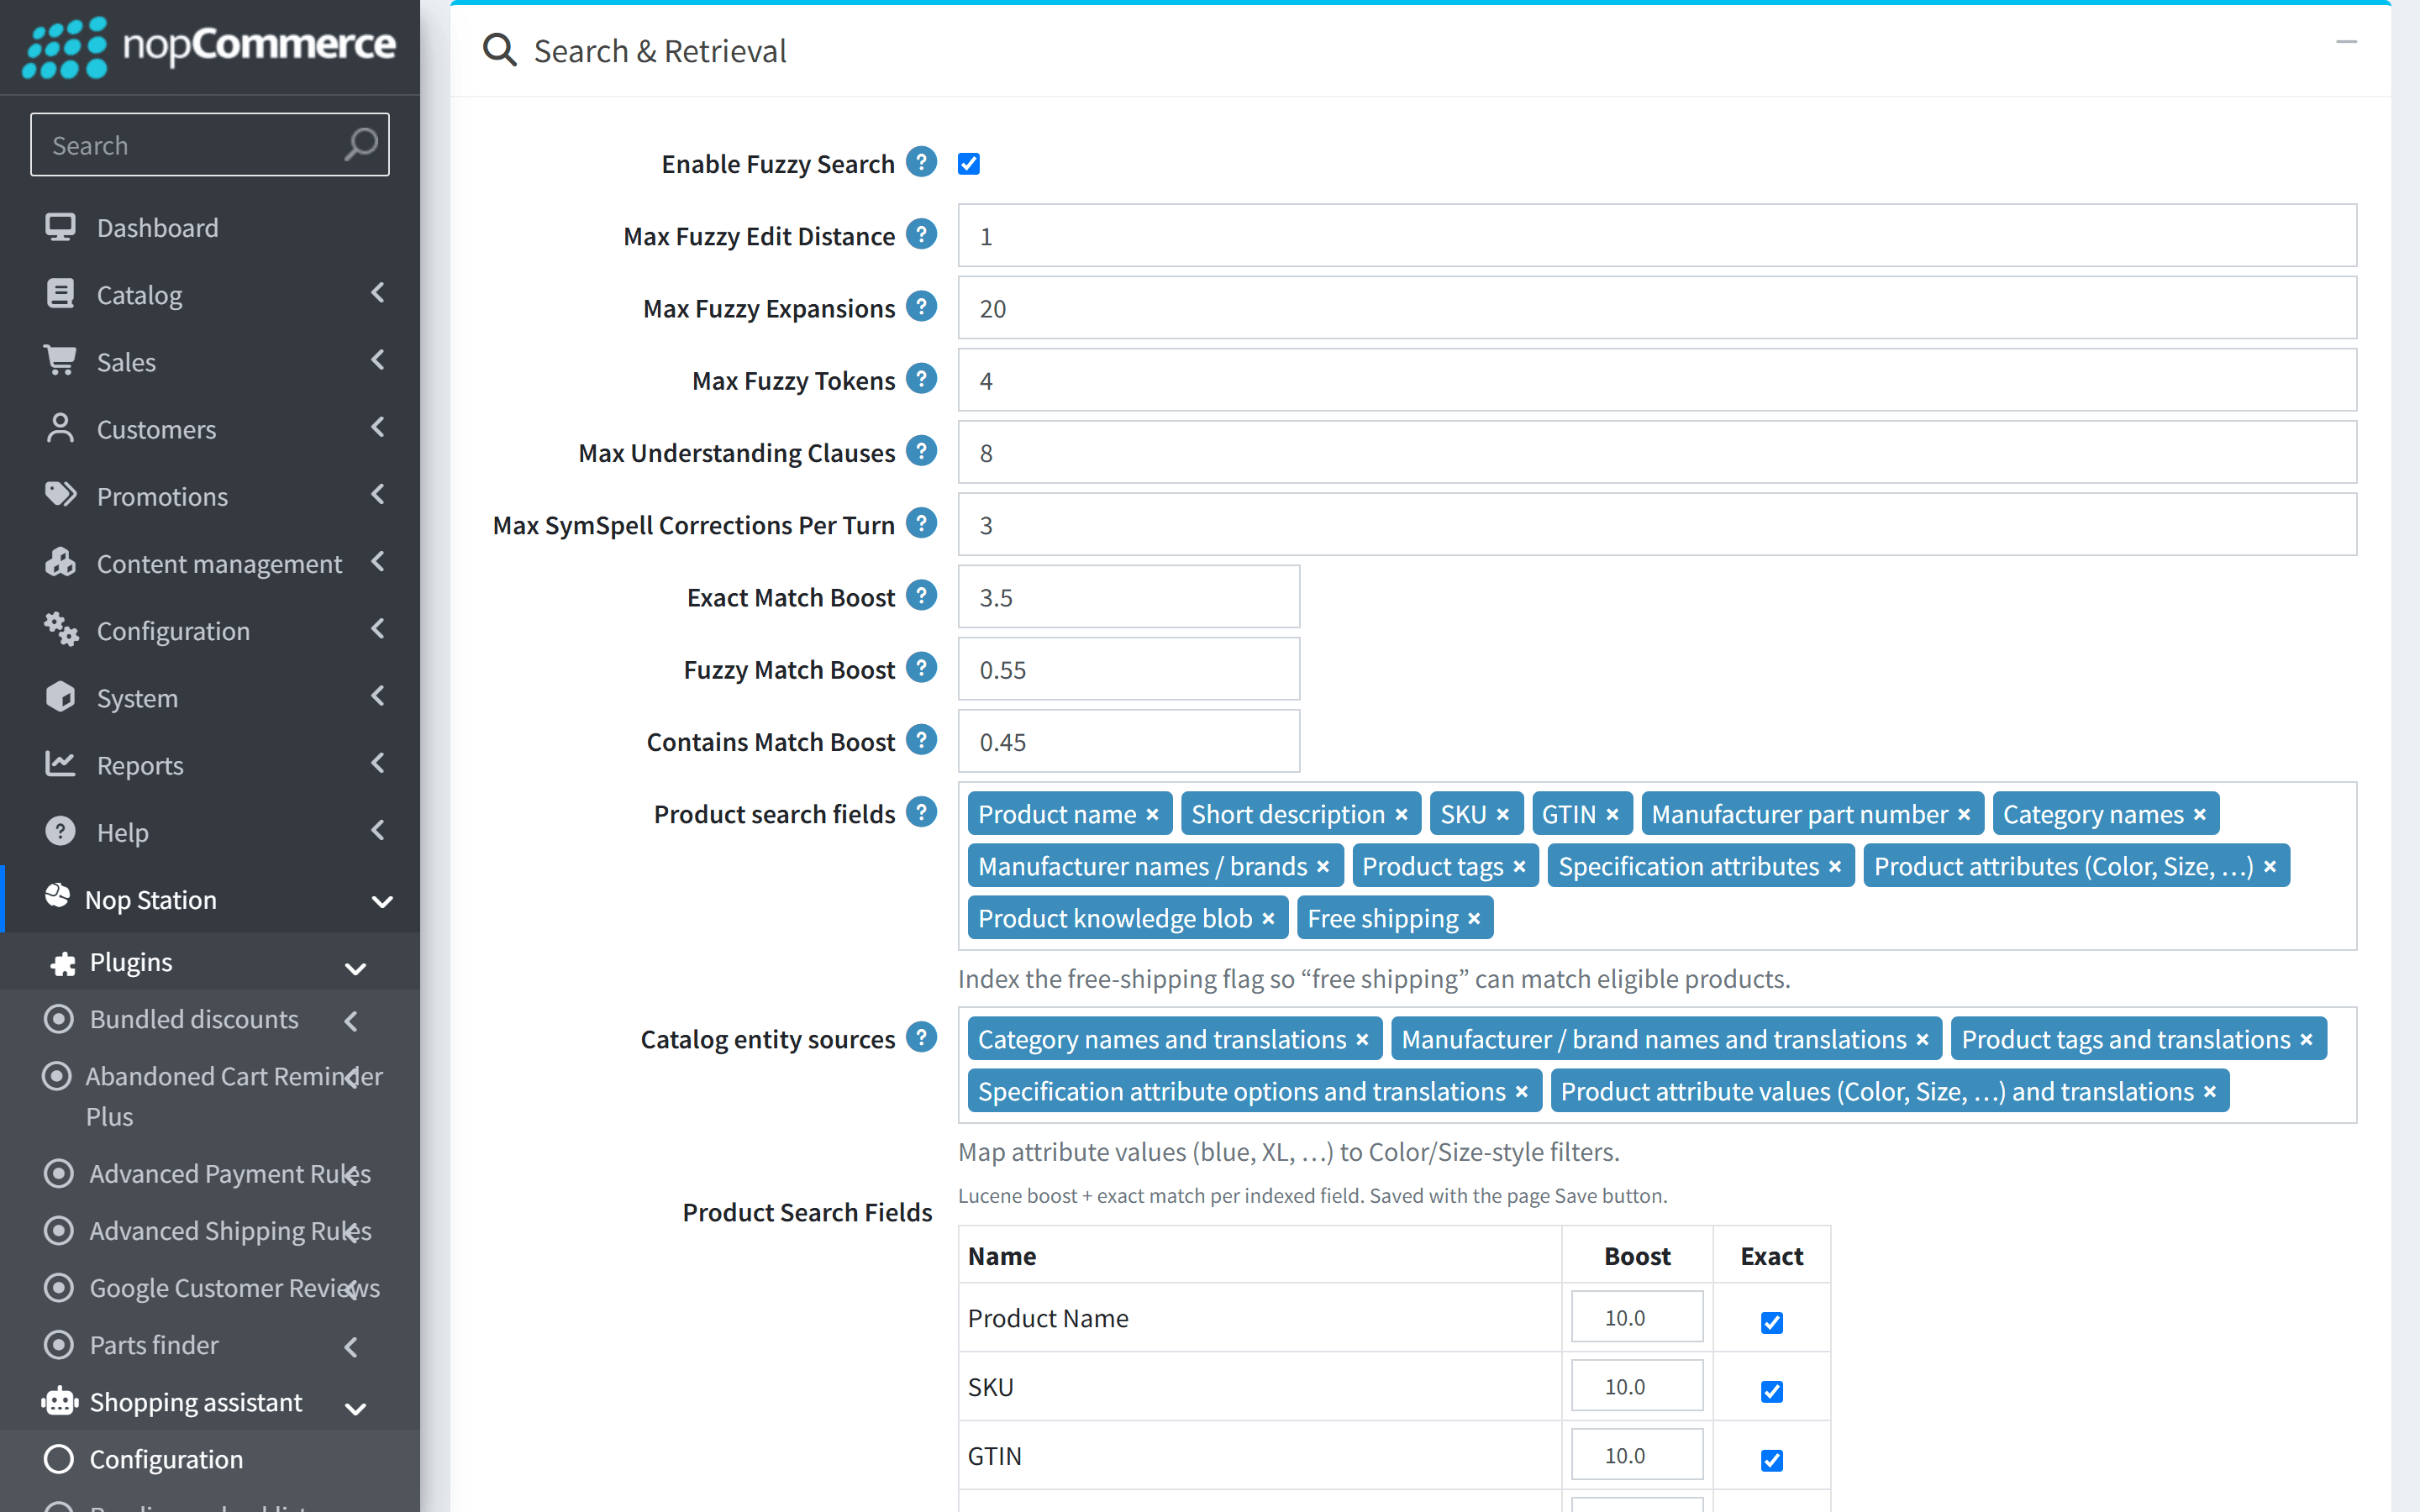Image resolution: width=2420 pixels, height=1512 pixels.
Task: Show help tooltip for Max Fuzzy Edit Distance
Action: (x=921, y=234)
